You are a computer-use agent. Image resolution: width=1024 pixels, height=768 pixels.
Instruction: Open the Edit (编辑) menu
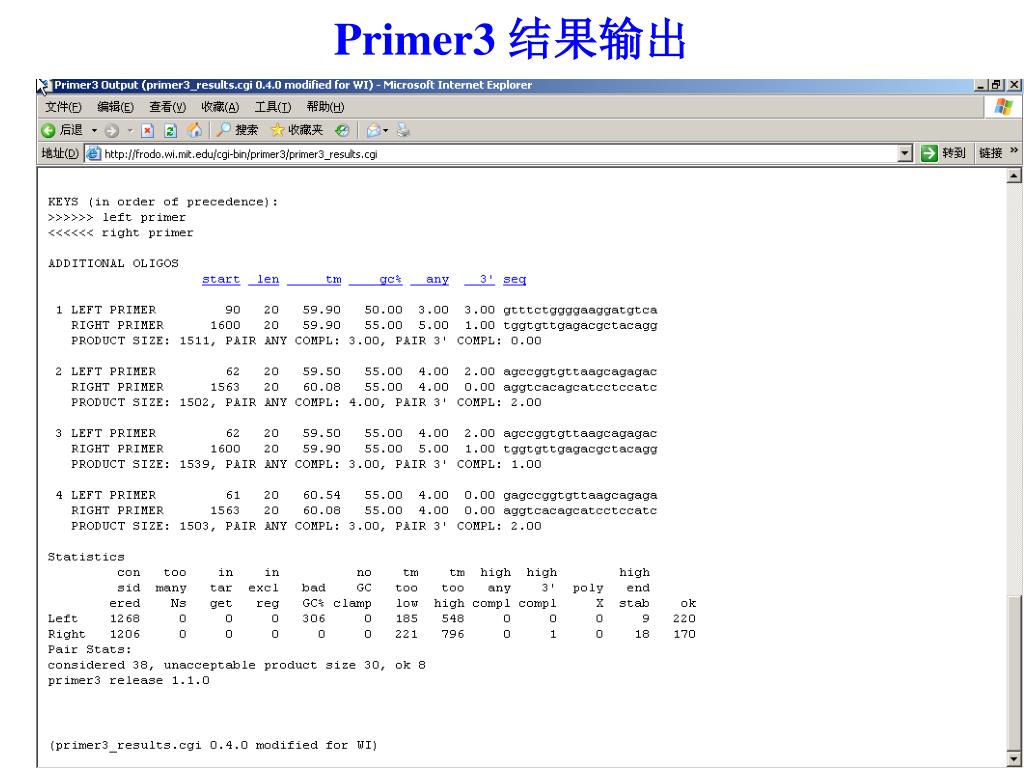(x=116, y=107)
